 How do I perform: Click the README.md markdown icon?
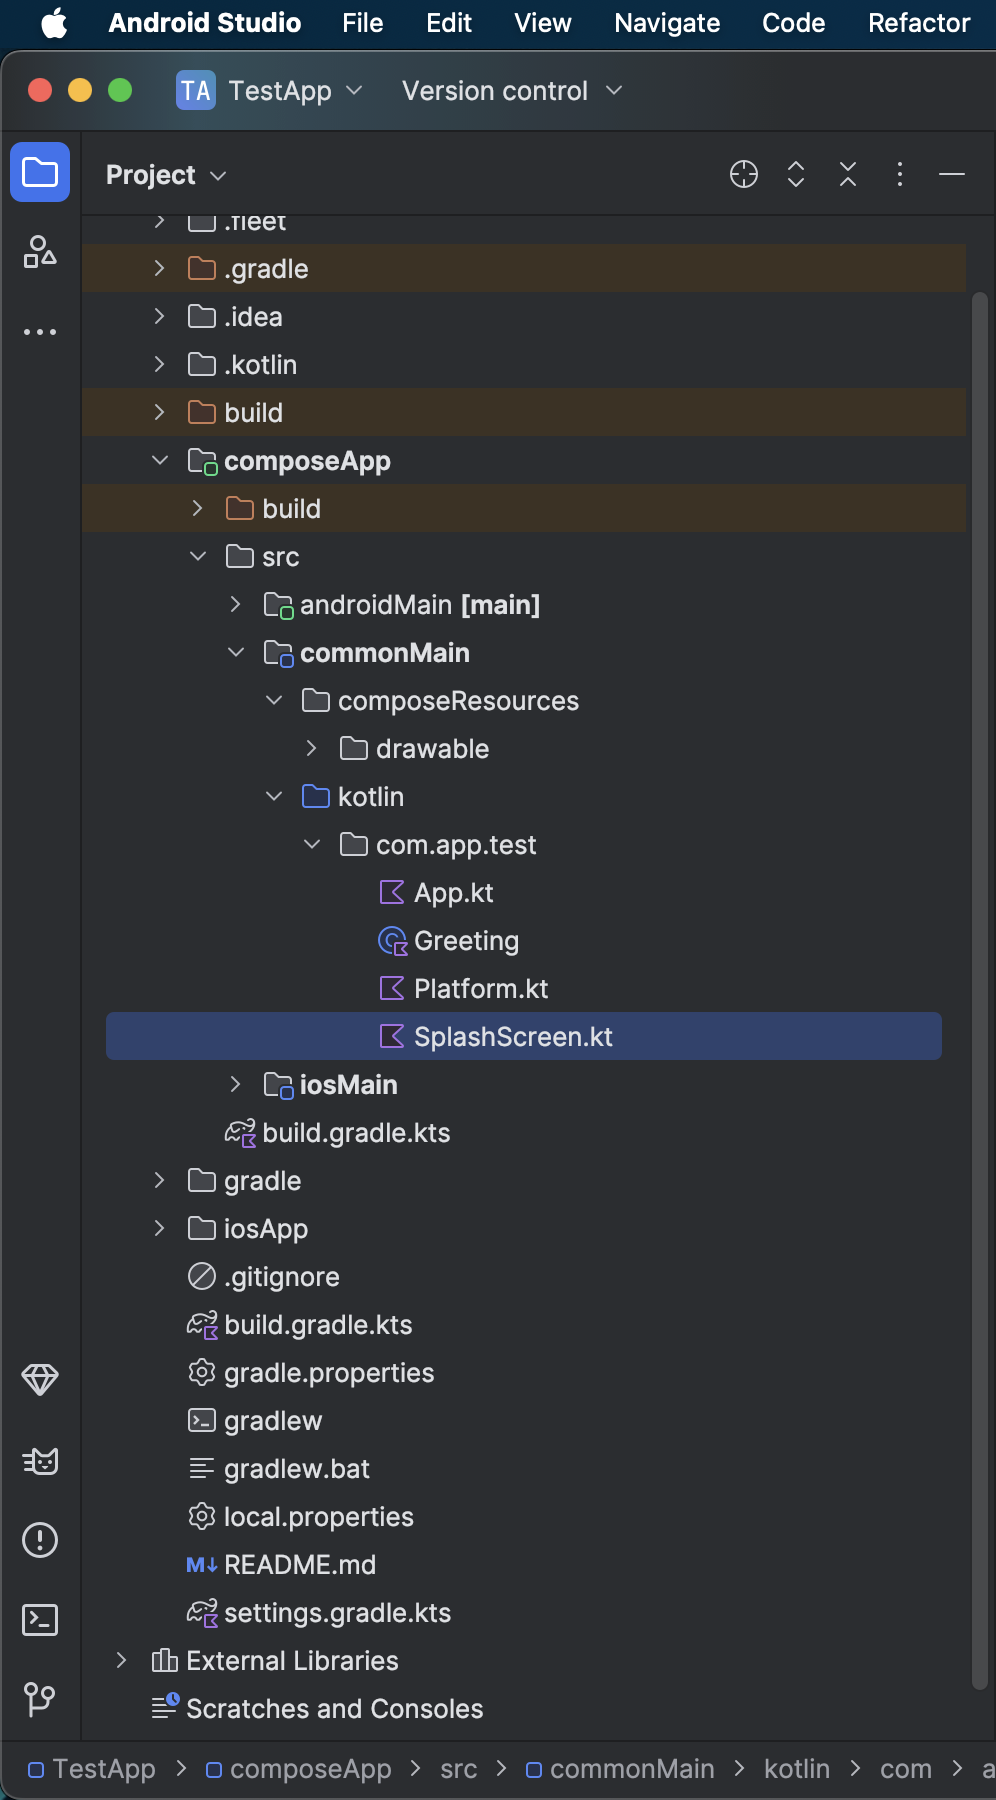point(202,1564)
